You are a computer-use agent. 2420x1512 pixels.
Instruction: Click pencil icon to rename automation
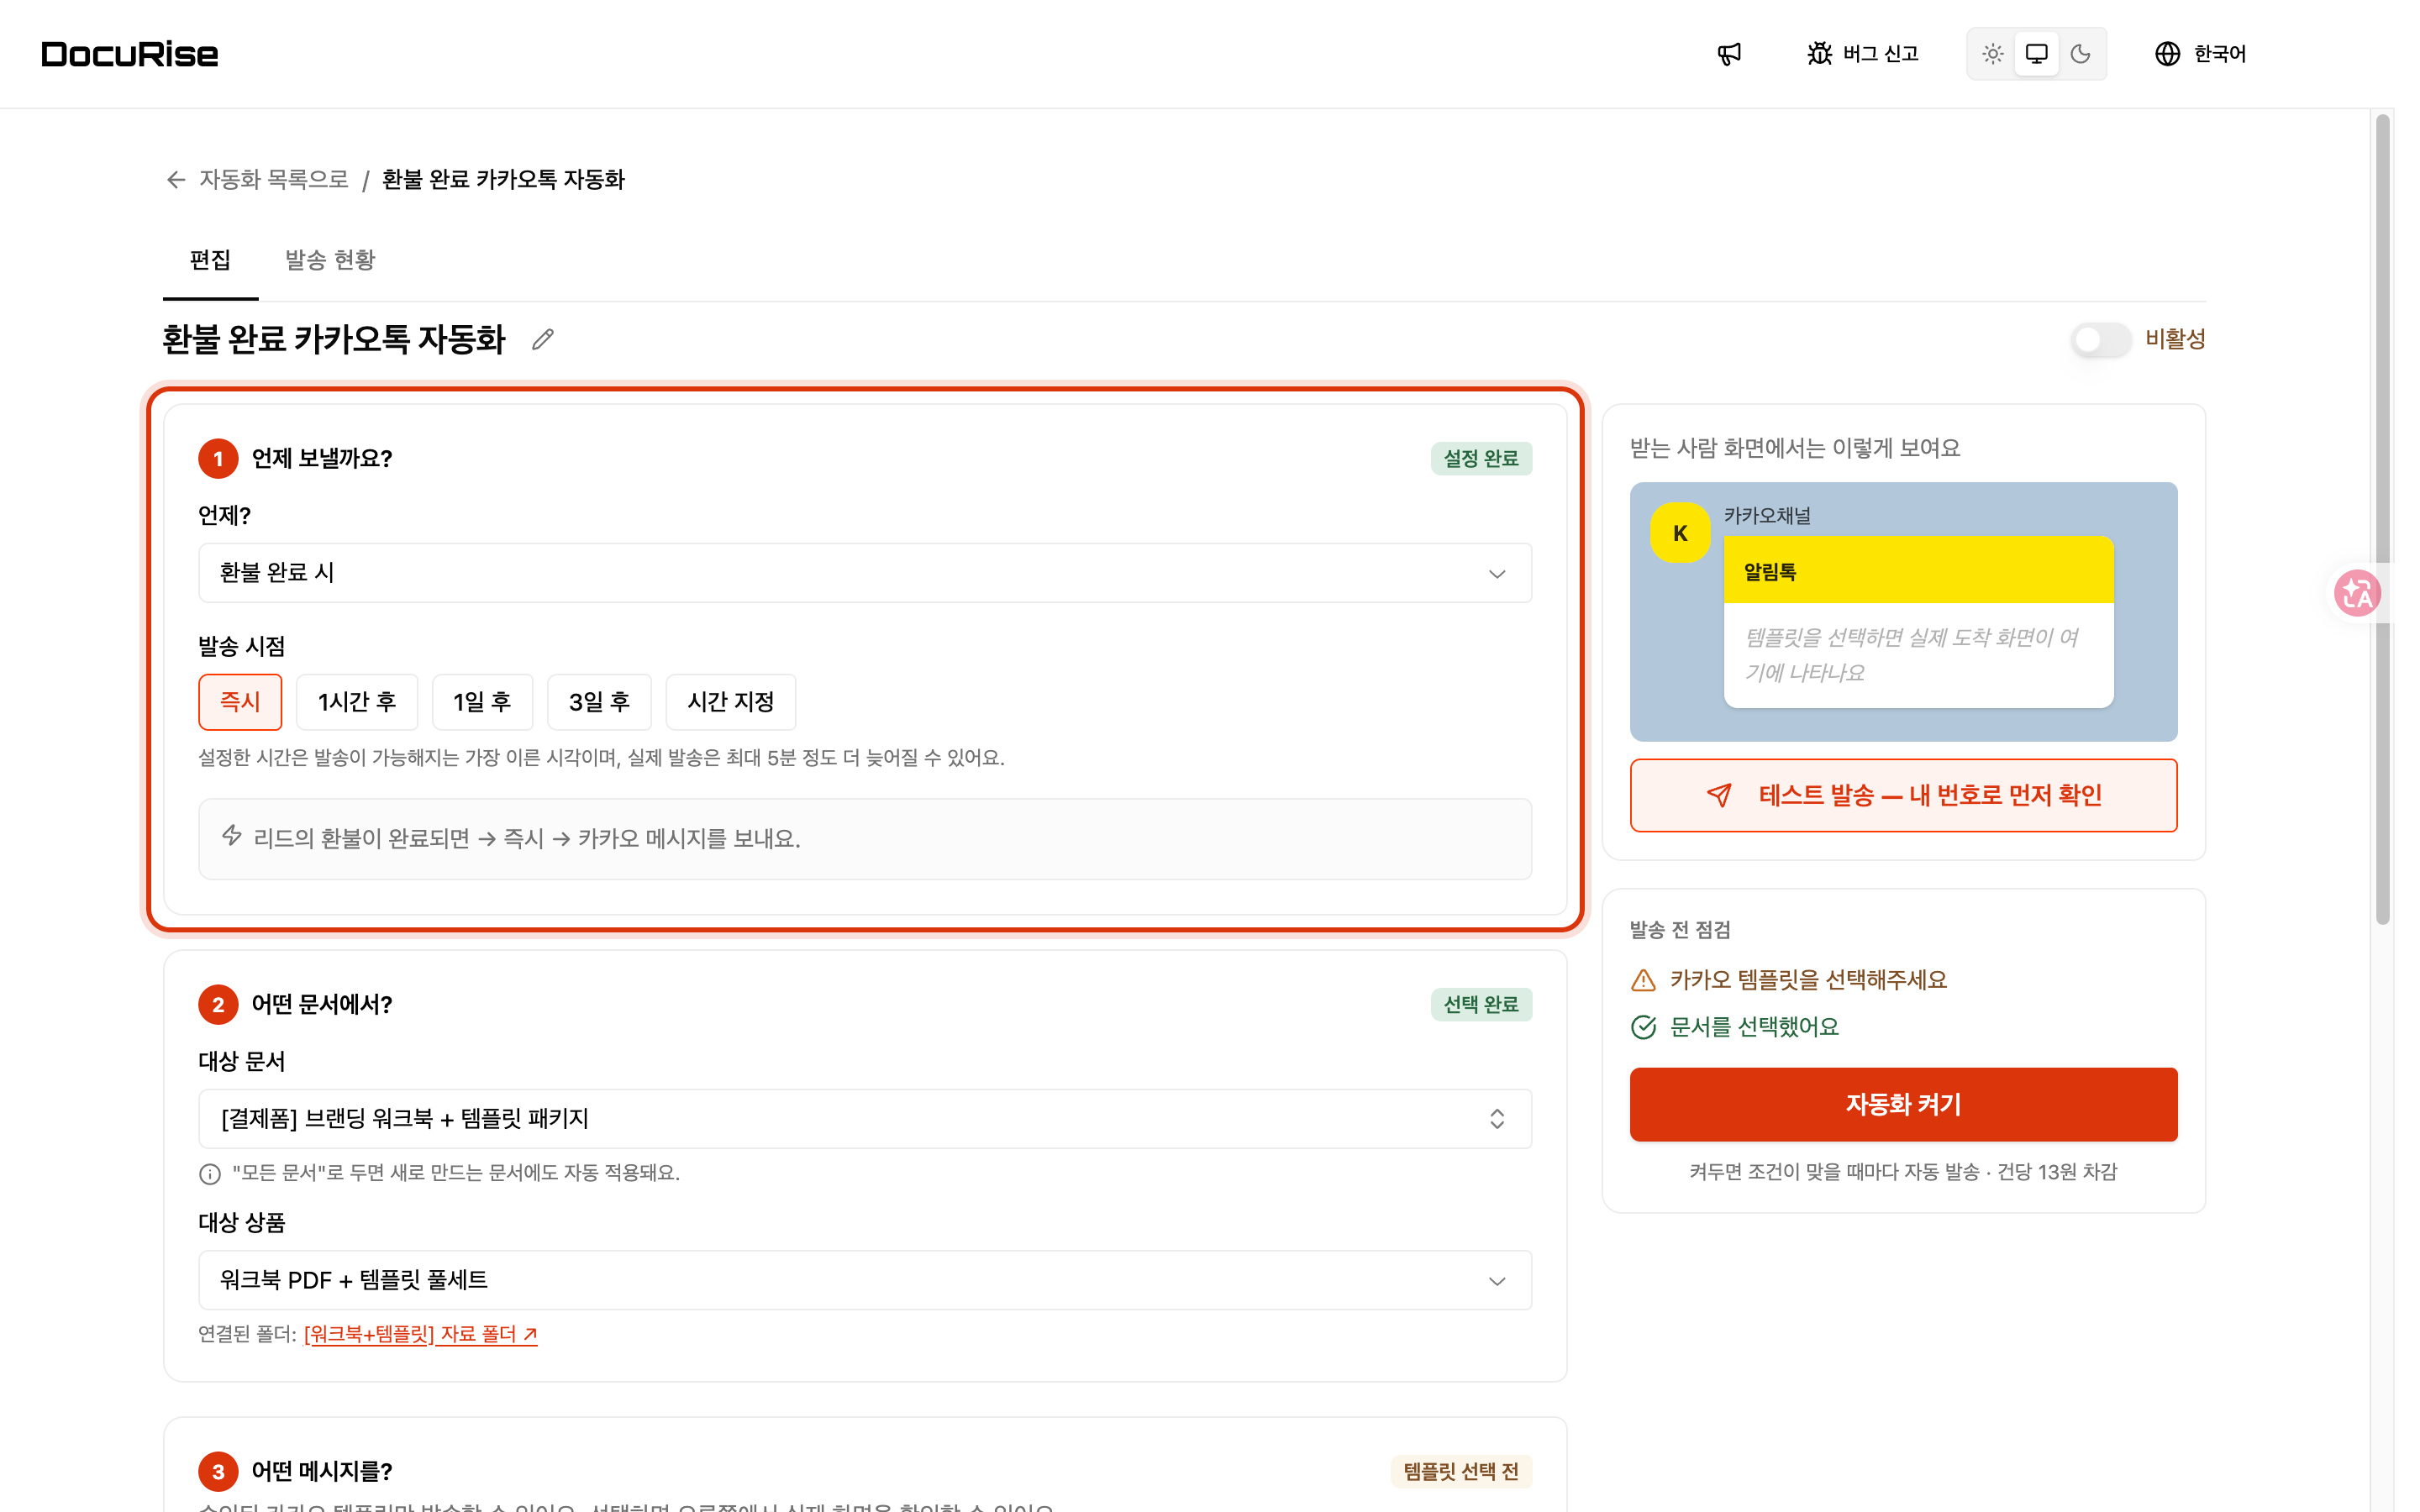click(x=542, y=340)
